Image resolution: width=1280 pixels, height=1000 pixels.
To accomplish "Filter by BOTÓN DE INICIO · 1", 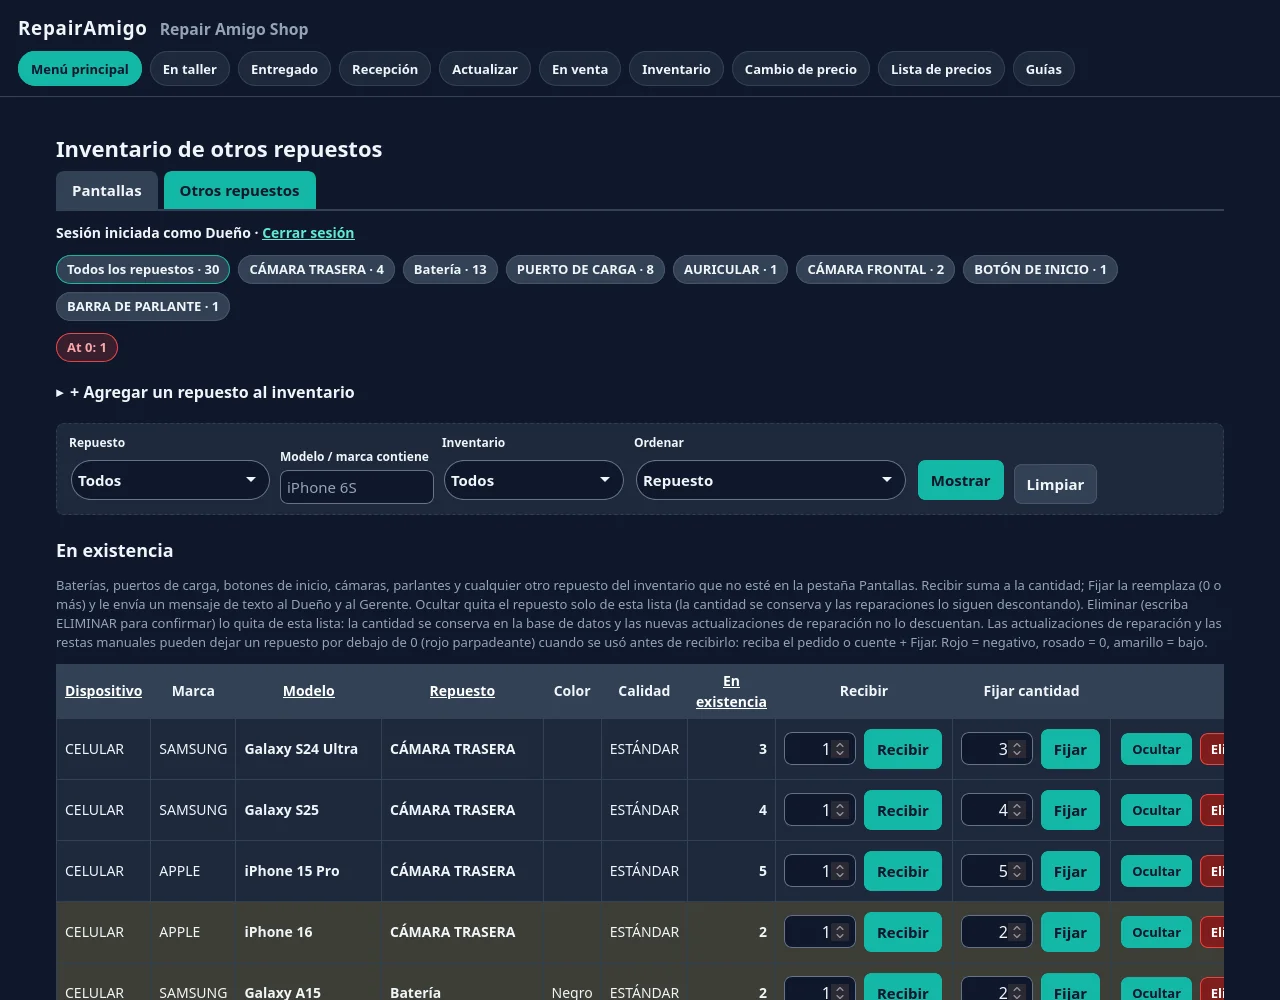I will pos(1040,269).
